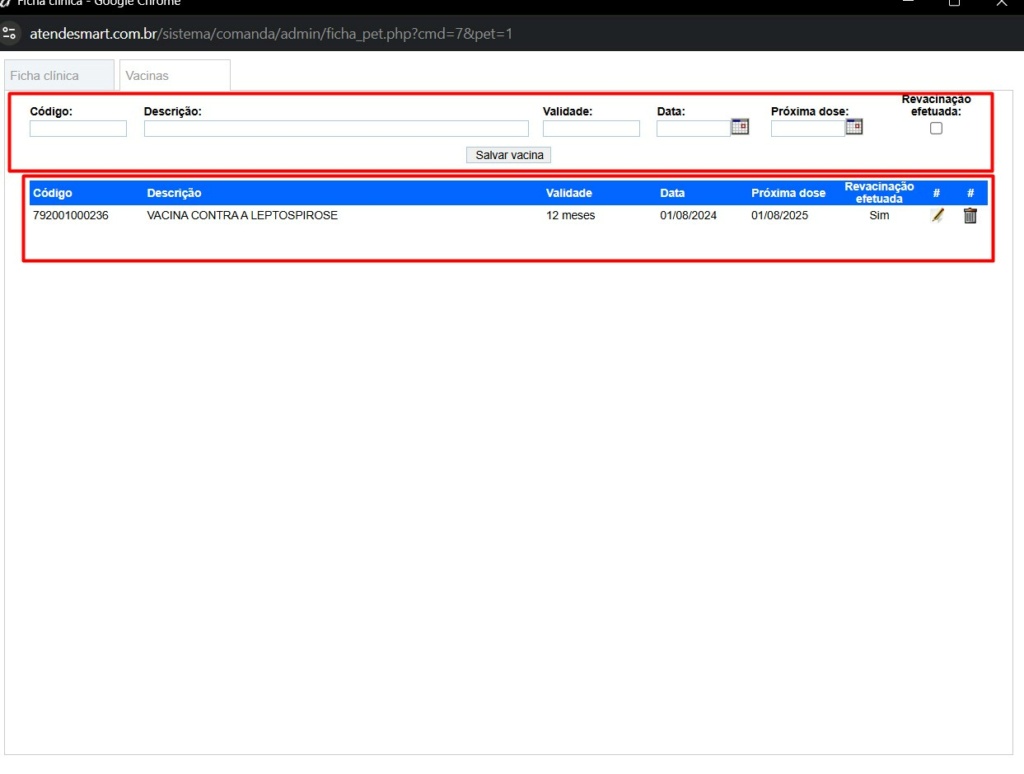The image size is (1024, 774).
Task: Open the calendar picker beside Data field
Action: coord(740,127)
